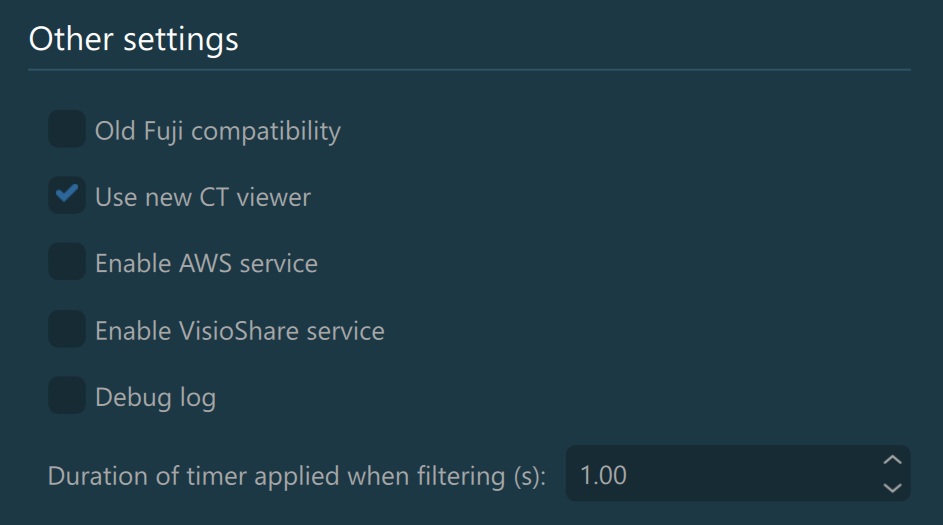This screenshot has width=943, height=525.
Task: Click the "Use new CT viewer" label
Action: [x=202, y=197]
